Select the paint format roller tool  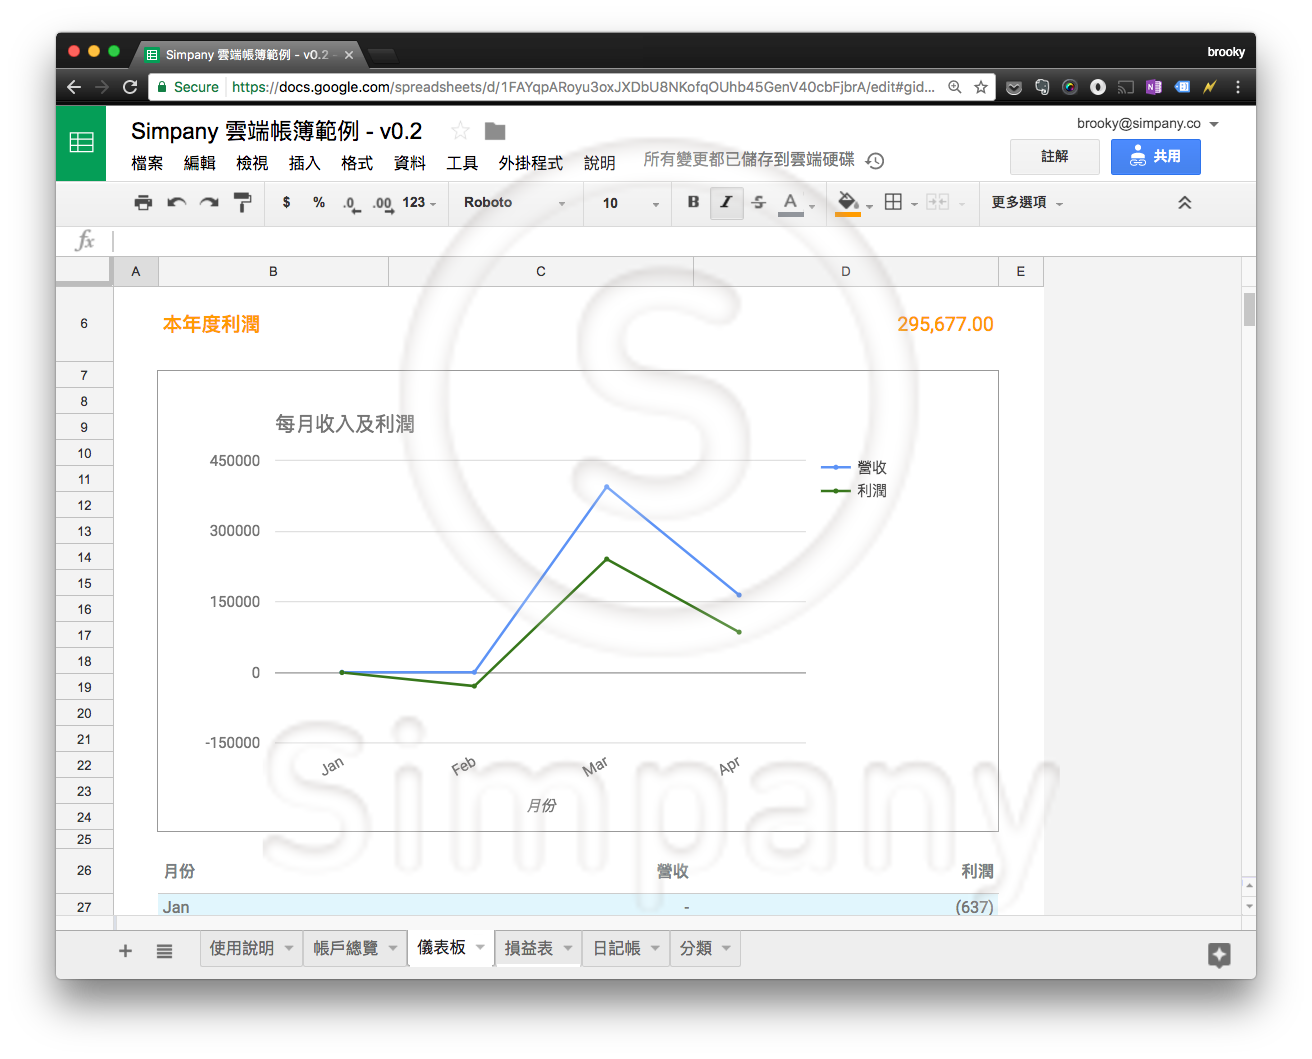coord(242,203)
